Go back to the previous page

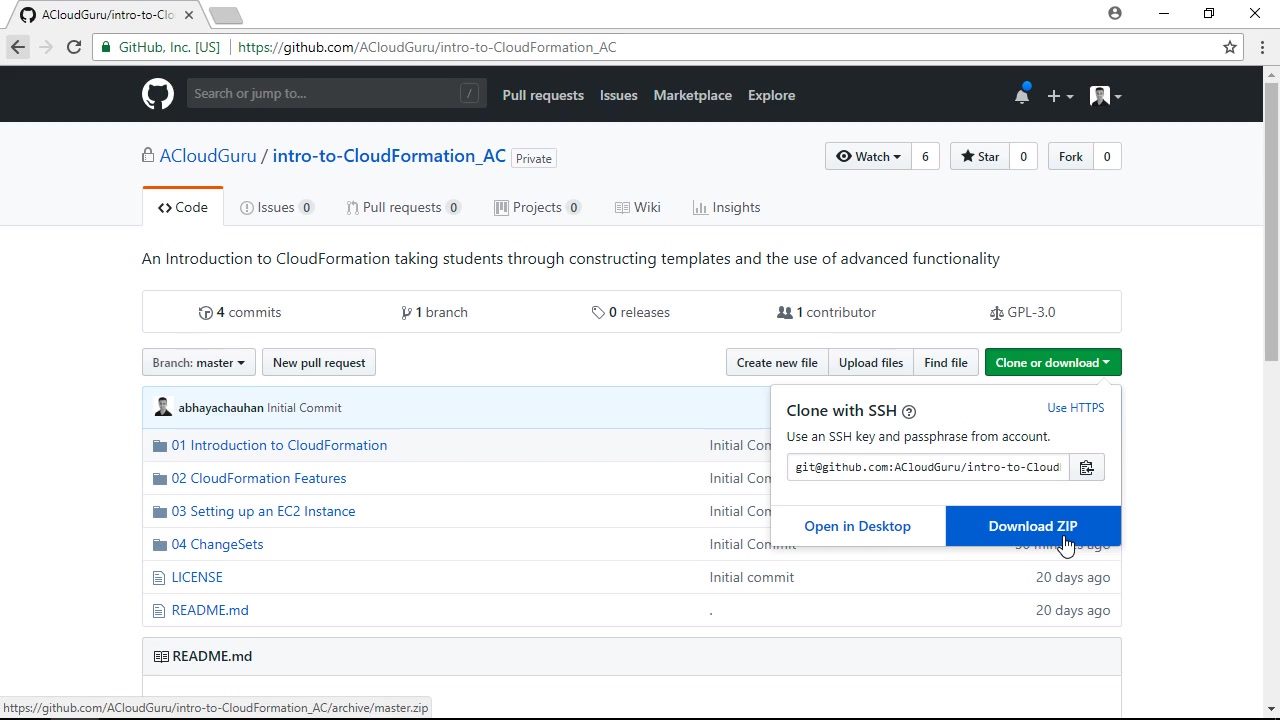18,47
